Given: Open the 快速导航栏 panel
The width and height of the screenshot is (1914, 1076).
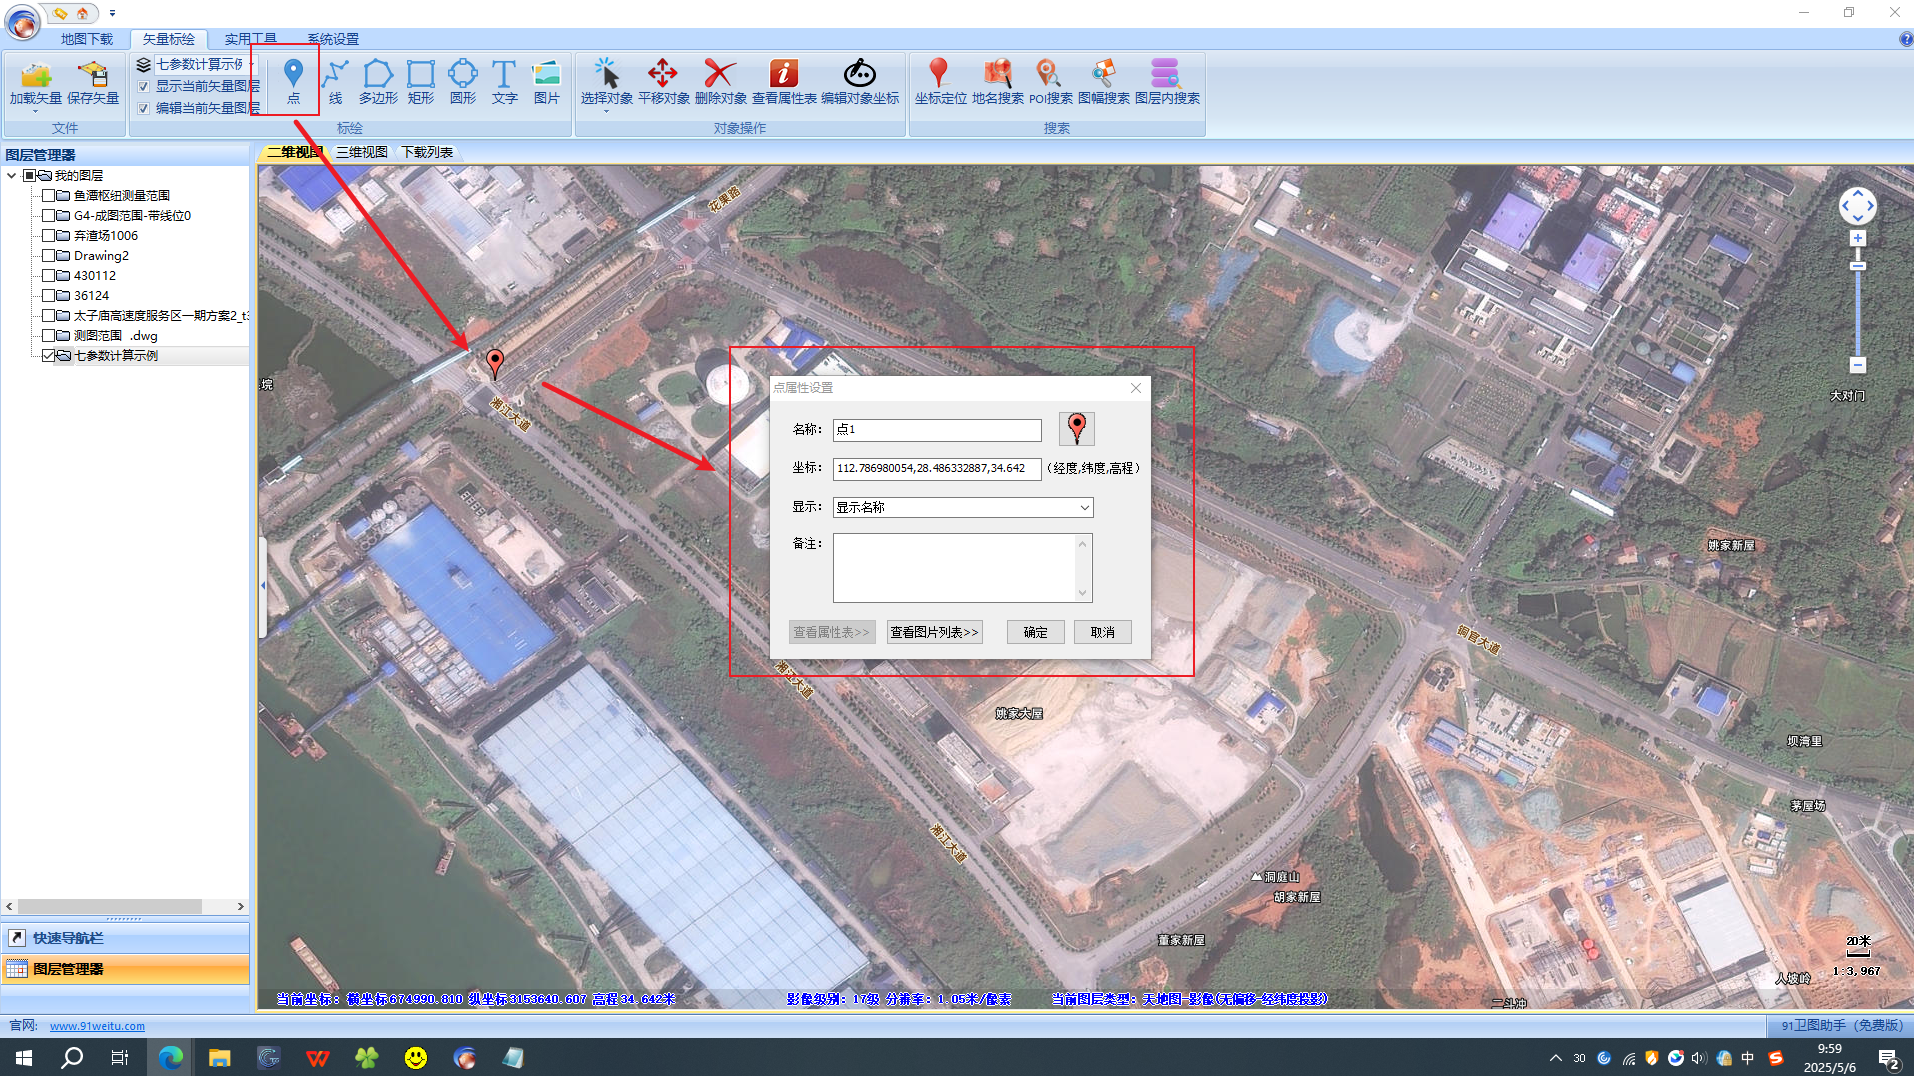Looking at the screenshot, I should pyautogui.click(x=125, y=938).
